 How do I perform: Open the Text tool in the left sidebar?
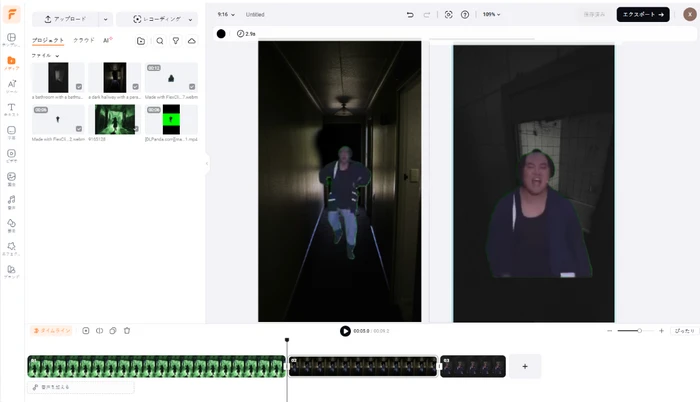click(x=11, y=109)
